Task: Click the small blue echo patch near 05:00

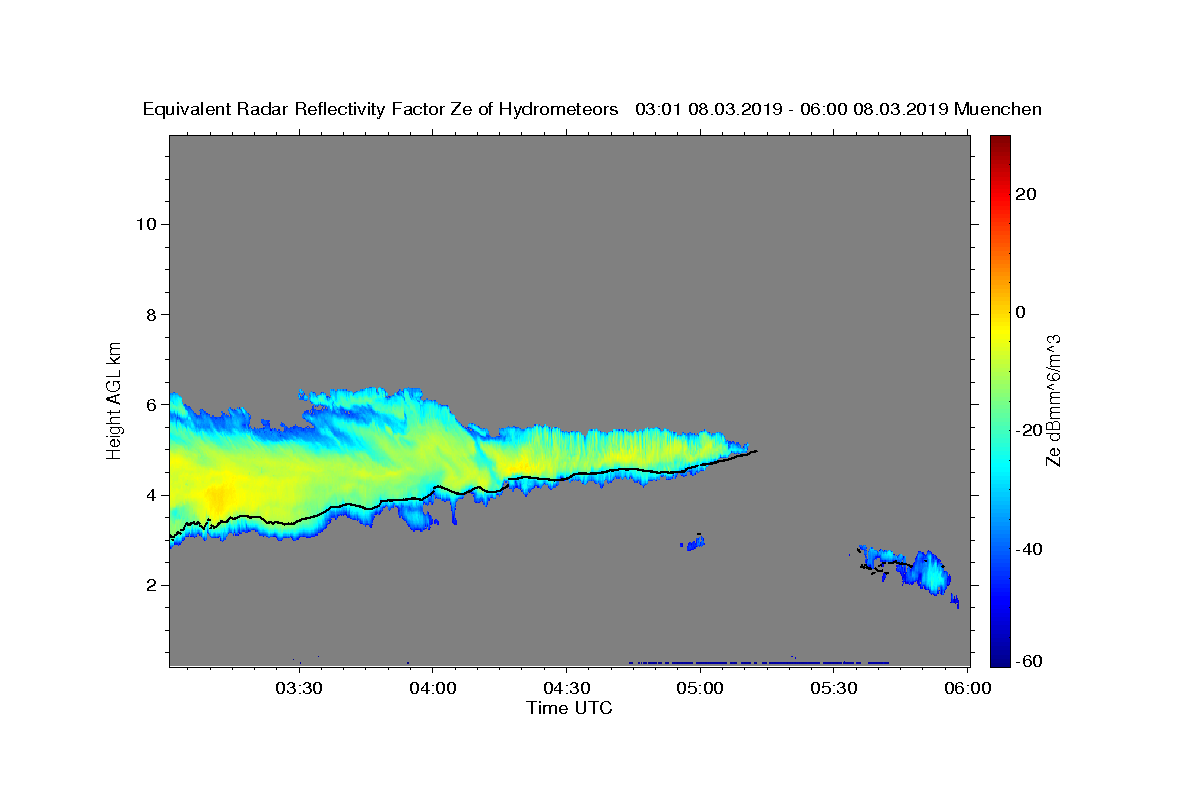Action: [693, 543]
